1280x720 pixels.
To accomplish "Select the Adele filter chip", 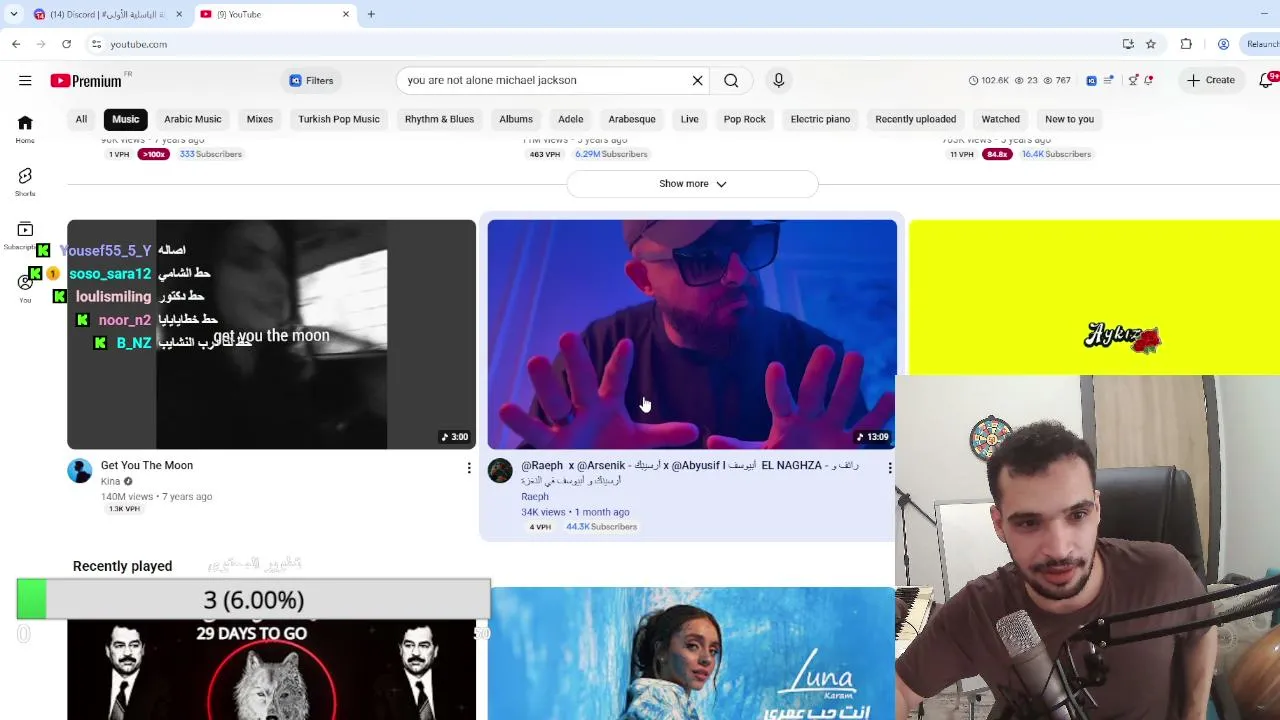I will click(x=571, y=119).
